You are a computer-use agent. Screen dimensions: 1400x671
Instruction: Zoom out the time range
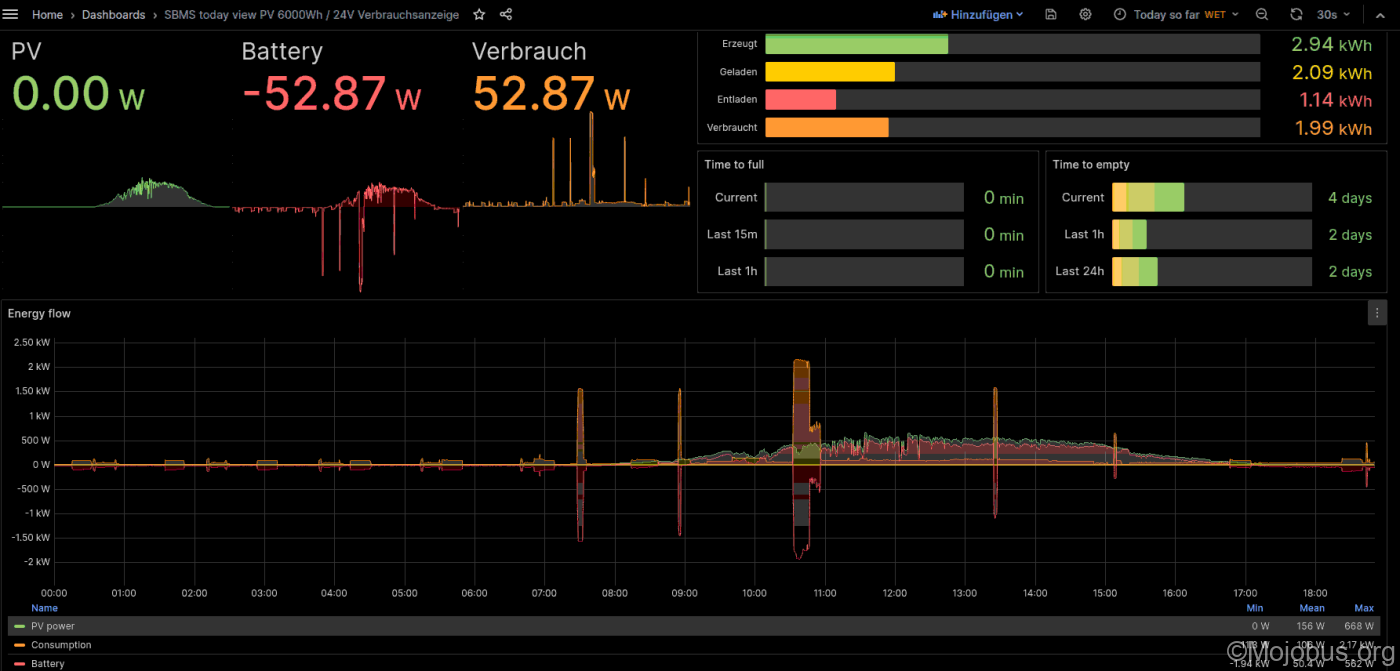[x=1262, y=15]
